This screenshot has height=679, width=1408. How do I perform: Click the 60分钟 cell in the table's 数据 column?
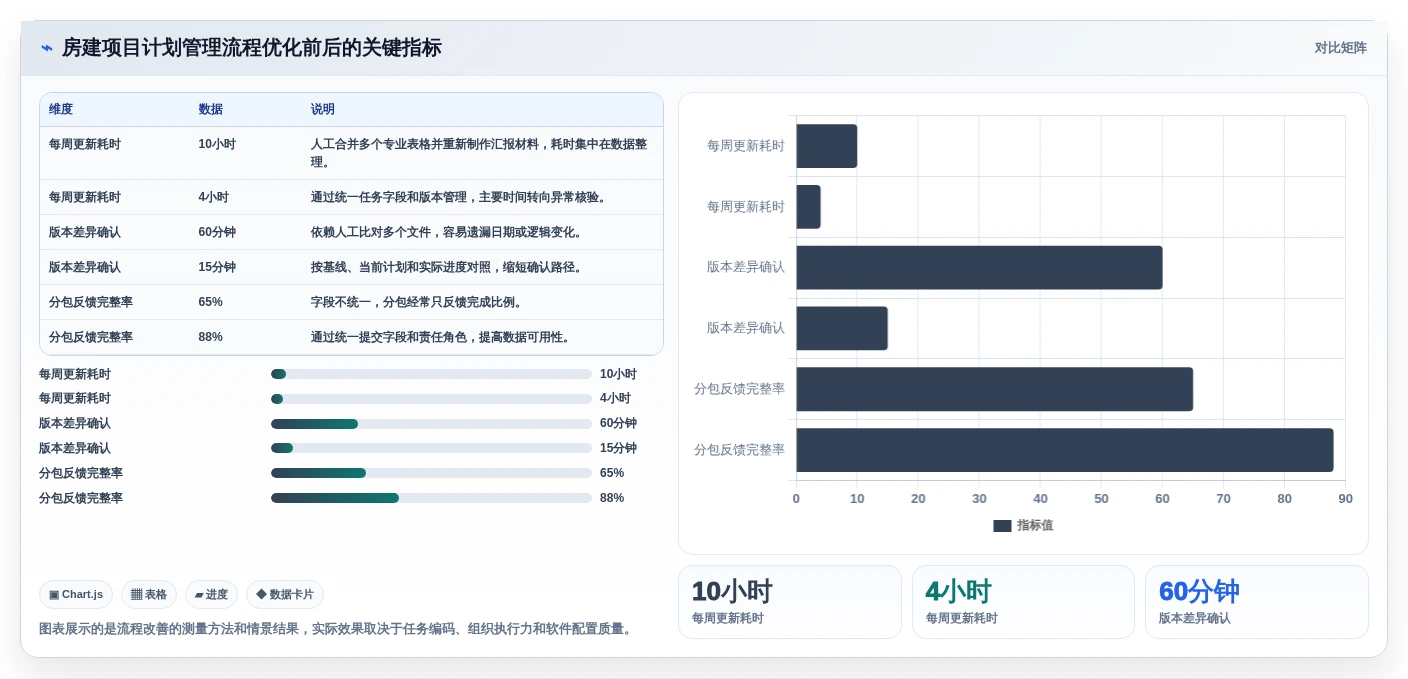point(217,232)
